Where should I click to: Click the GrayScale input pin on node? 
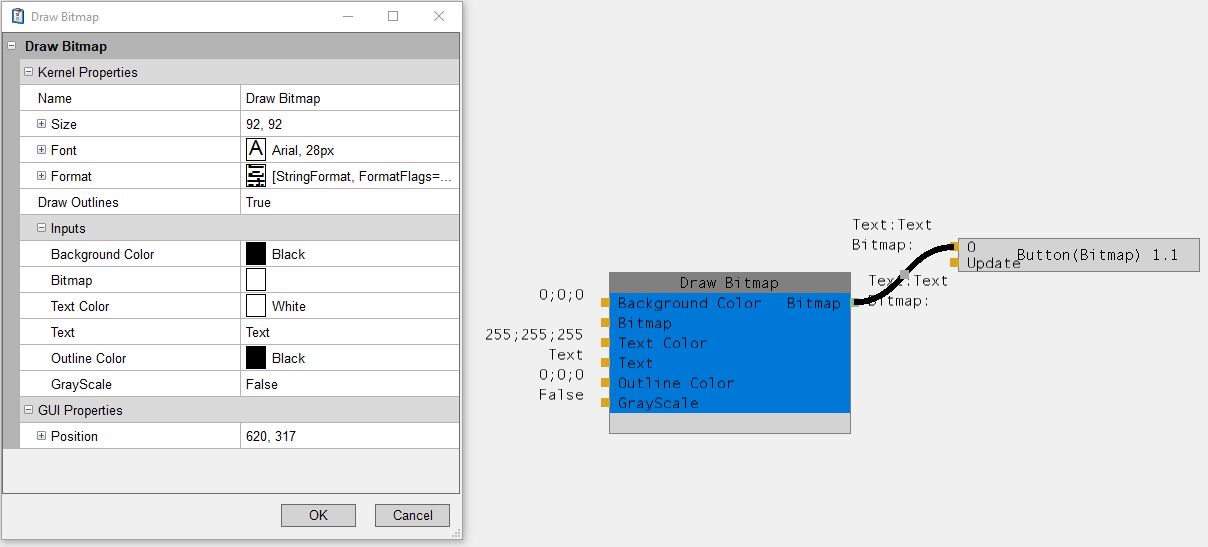click(605, 403)
